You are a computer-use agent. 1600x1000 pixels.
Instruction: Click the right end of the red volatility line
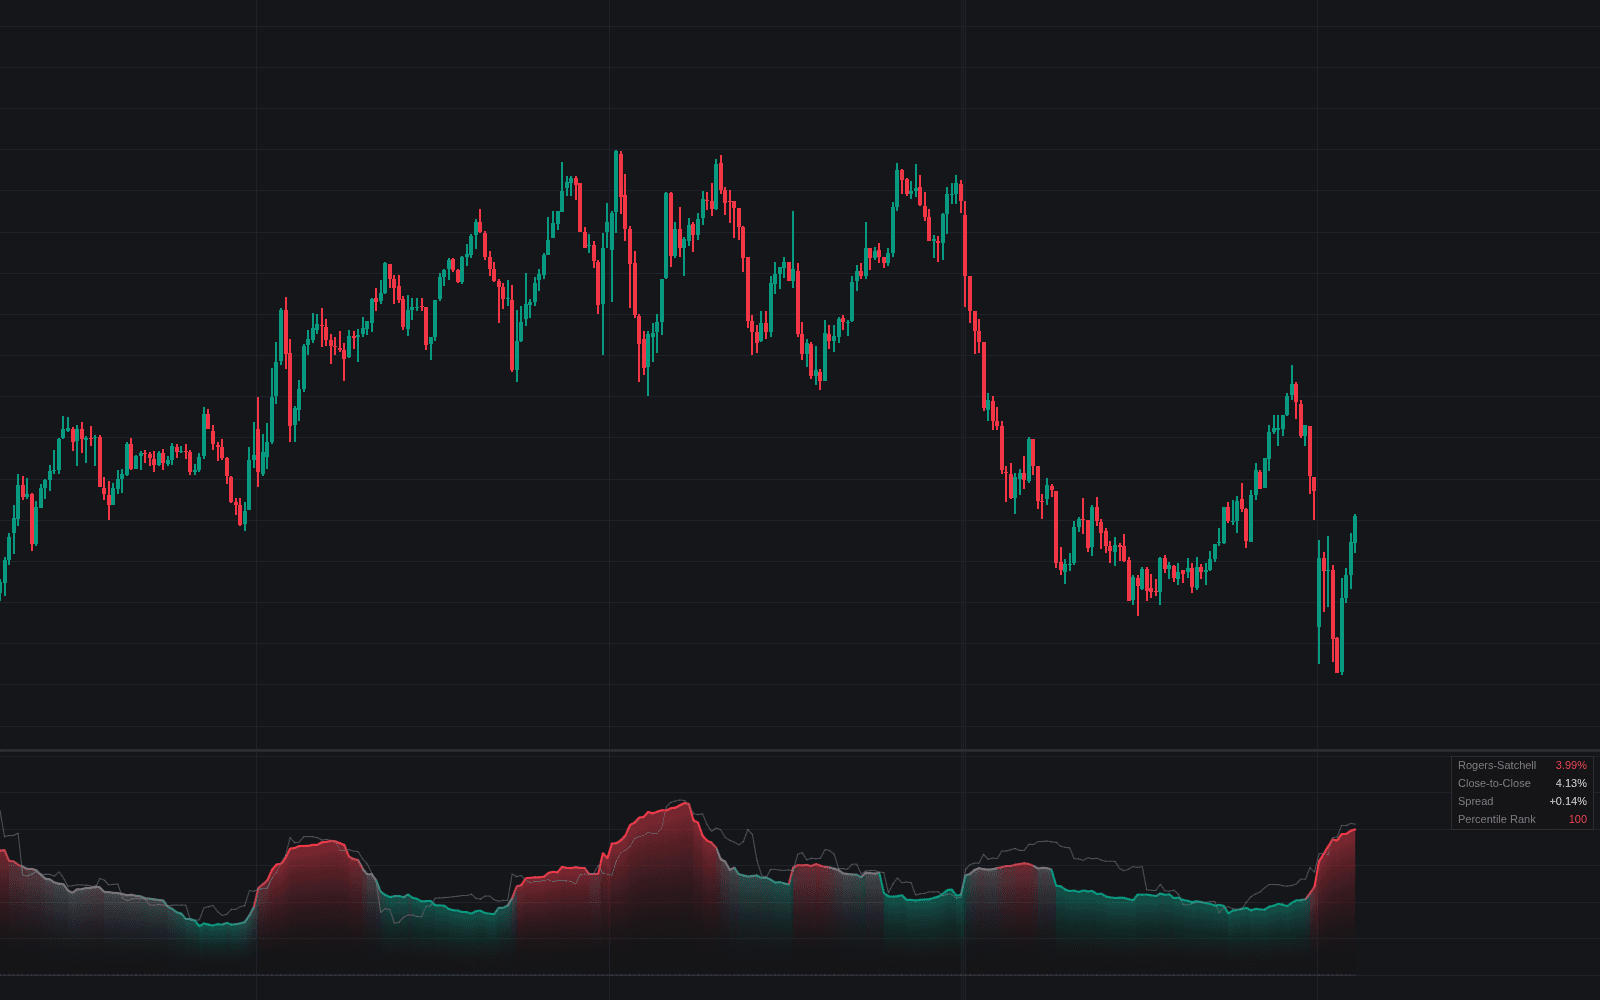(1354, 830)
